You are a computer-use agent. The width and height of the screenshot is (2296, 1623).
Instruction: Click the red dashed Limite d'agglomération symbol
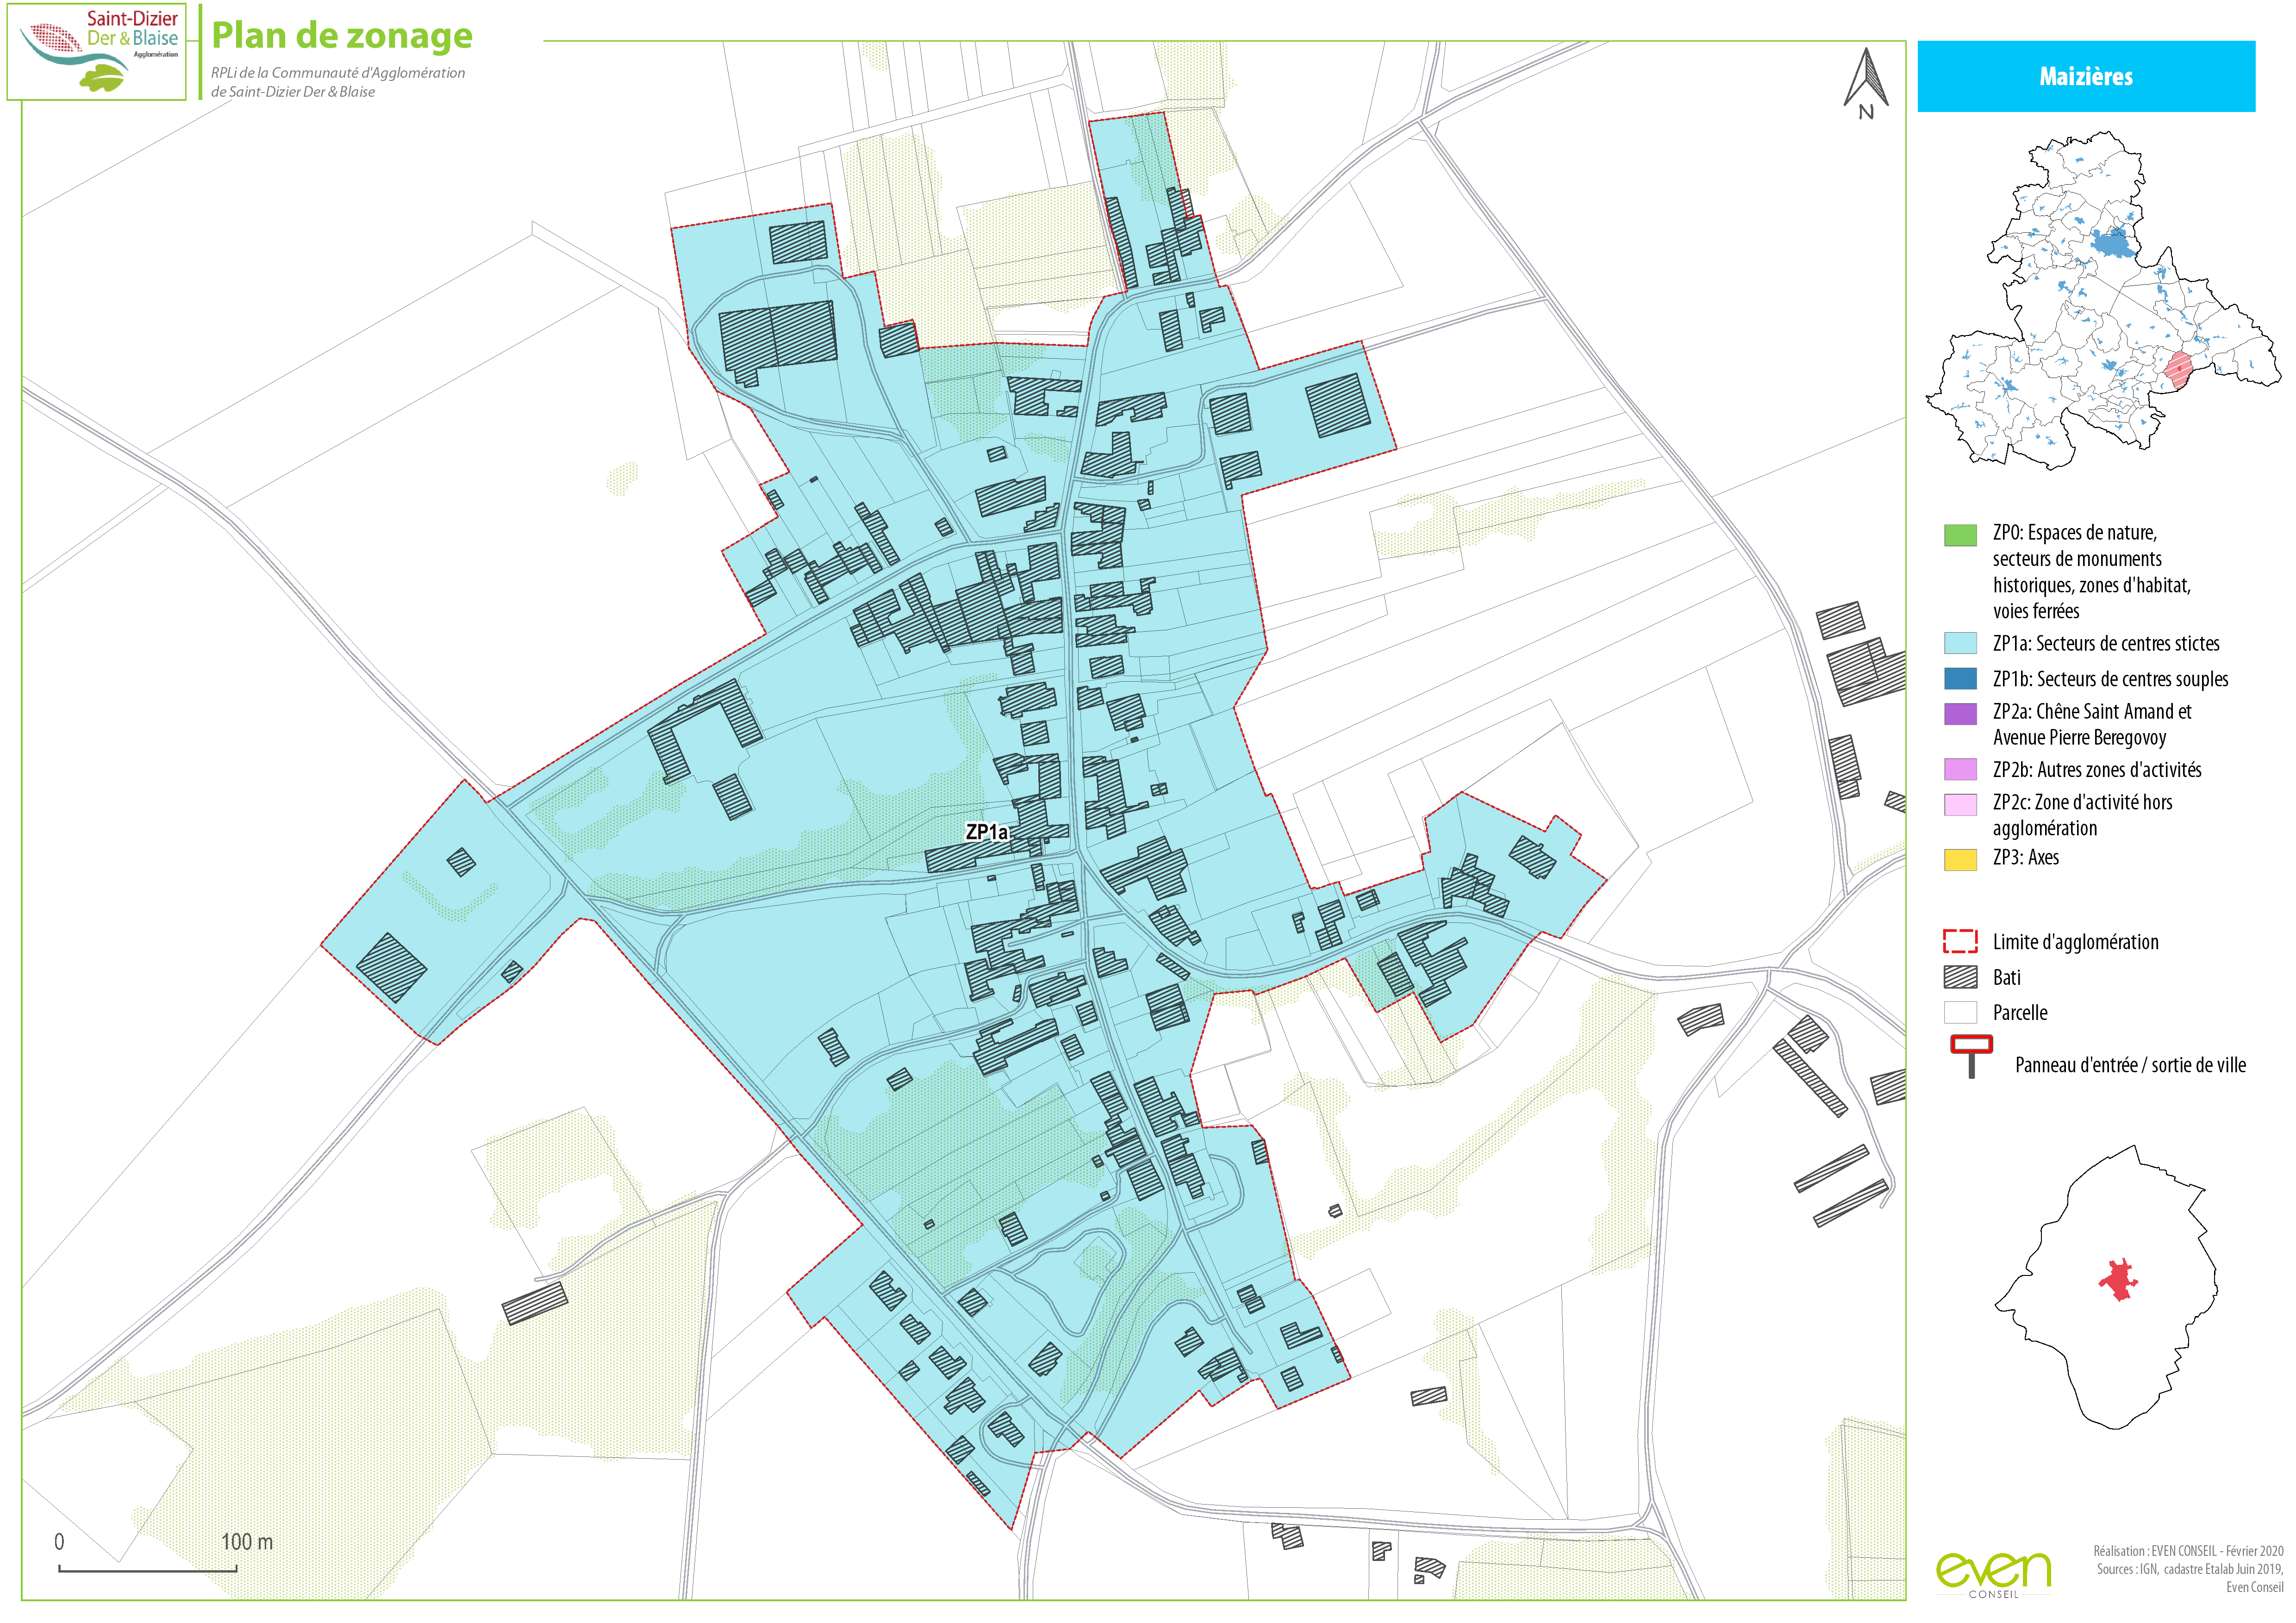click(x=1960, y=941)
